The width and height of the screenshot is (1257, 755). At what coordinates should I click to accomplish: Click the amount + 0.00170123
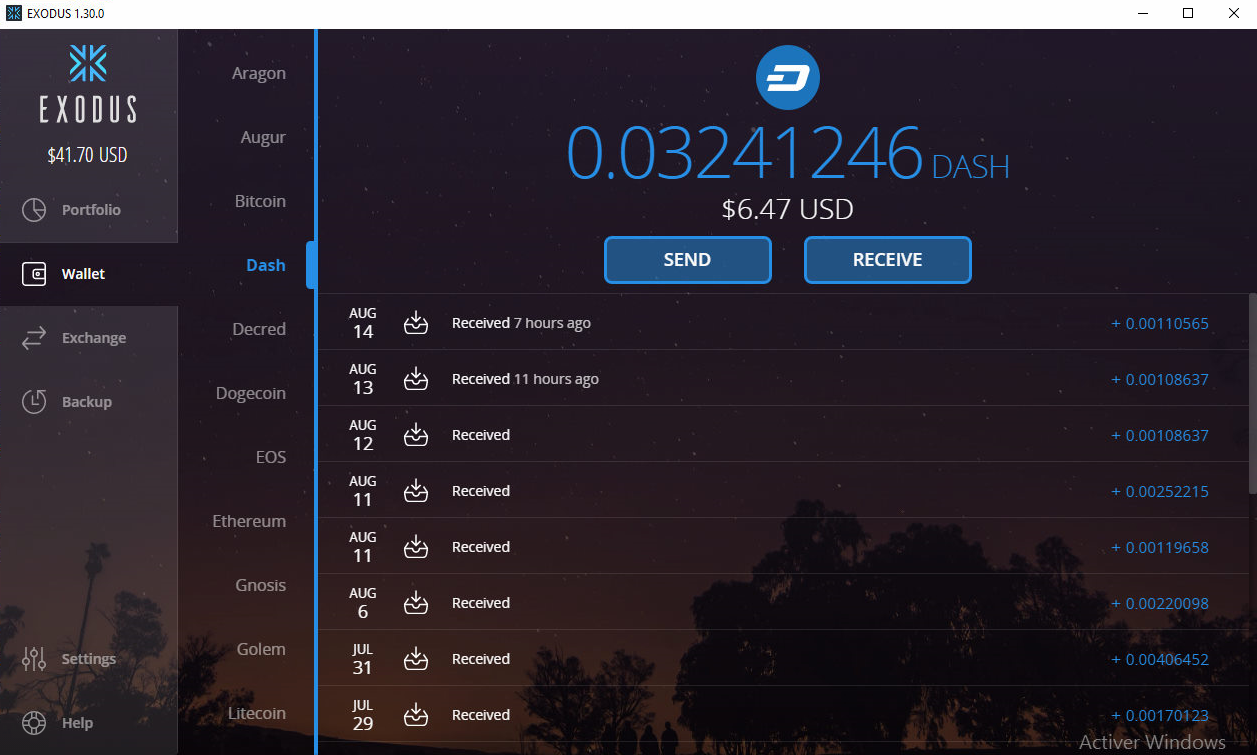coord(1160,716)
